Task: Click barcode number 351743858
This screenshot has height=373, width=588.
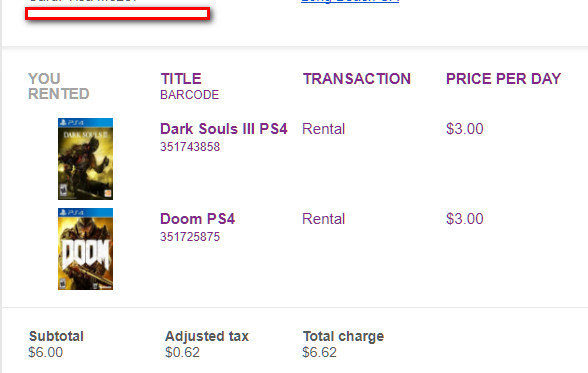Action: coord(190,147)
